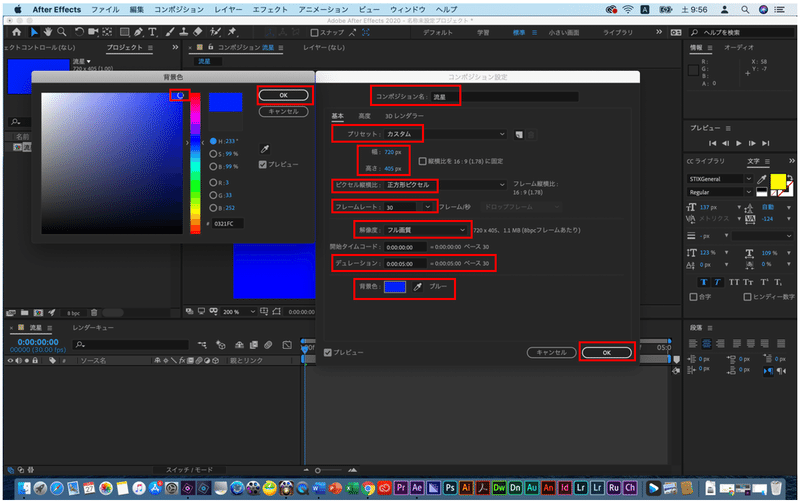The width and height of the screenshot is (800, 502).
Task: Expand panels overflow chevron beside Project tab
Action: pyautogui.click(x=175, y=47)
